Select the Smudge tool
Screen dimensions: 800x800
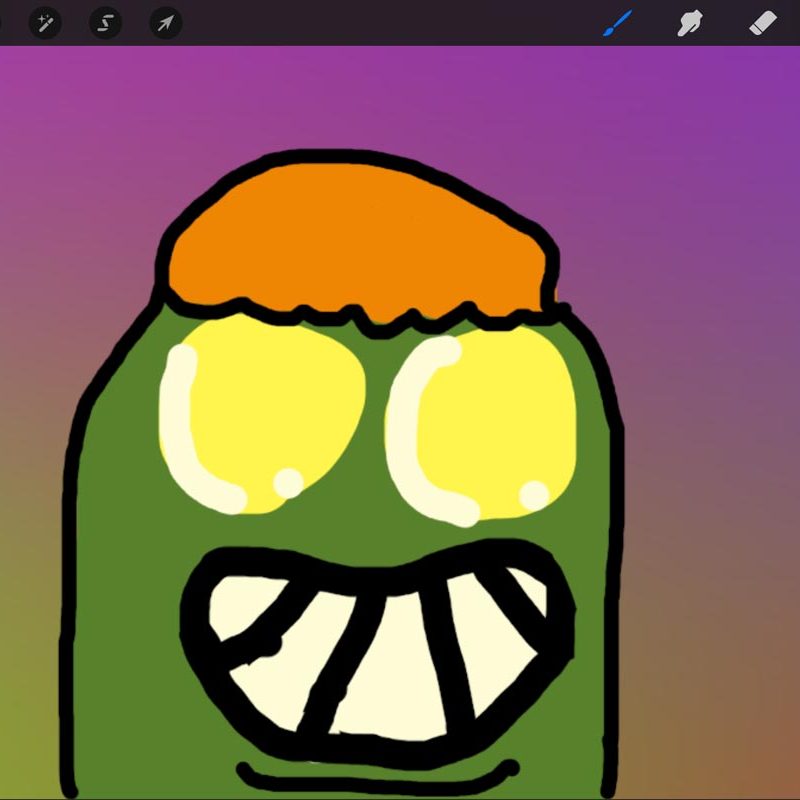pyautogui.click(x=691, y=22)
